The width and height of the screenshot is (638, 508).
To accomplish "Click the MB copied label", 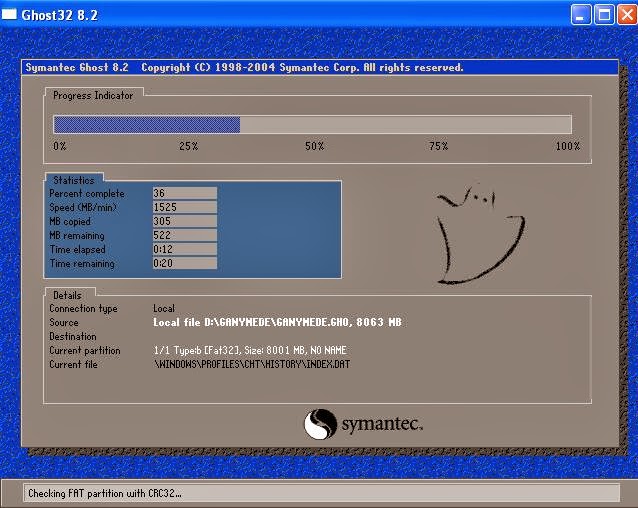I will [70, 222].
